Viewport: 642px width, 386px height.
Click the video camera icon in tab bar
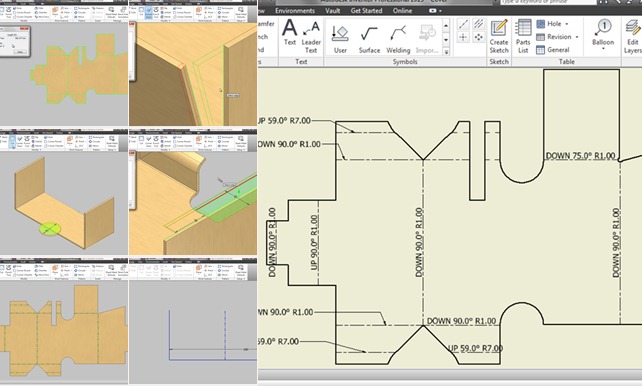coord(432,11)
